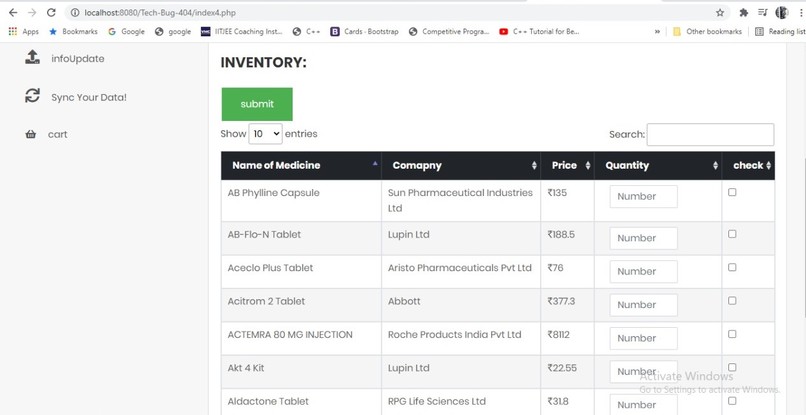Click quantity field for Aldactone Tablet
Image resolution: width=806 pixels, height=415 pixels.
coord(644,405)
